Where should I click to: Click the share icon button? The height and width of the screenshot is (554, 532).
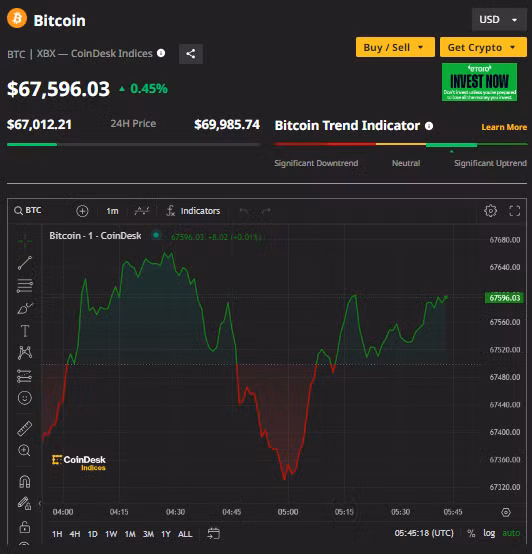(x=191, y=54)
